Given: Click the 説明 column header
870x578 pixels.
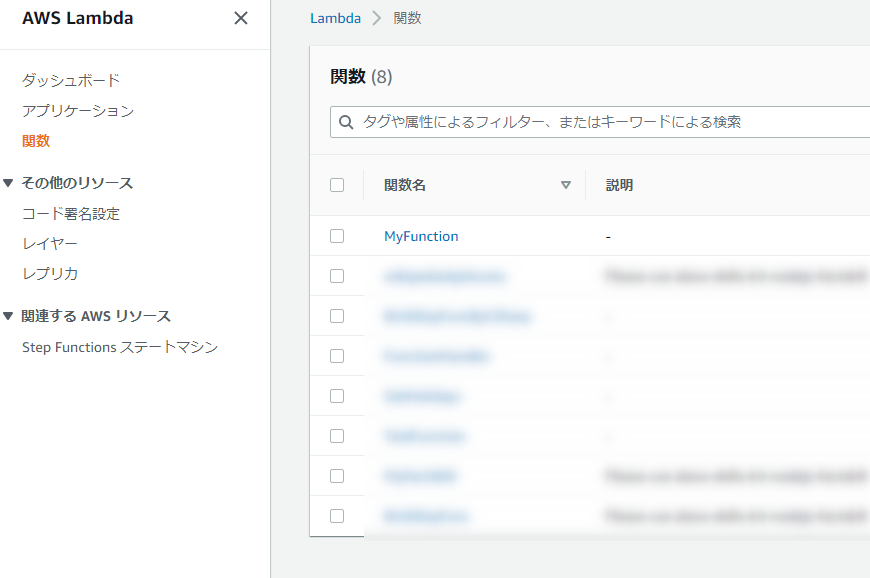Looking at the screenshot, I should (619, 185).
